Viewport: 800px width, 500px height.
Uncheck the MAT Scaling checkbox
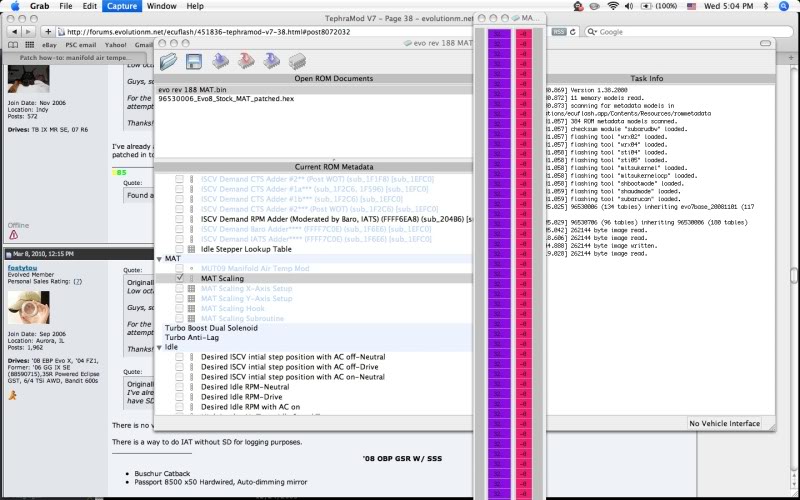(x=179, y=278)
